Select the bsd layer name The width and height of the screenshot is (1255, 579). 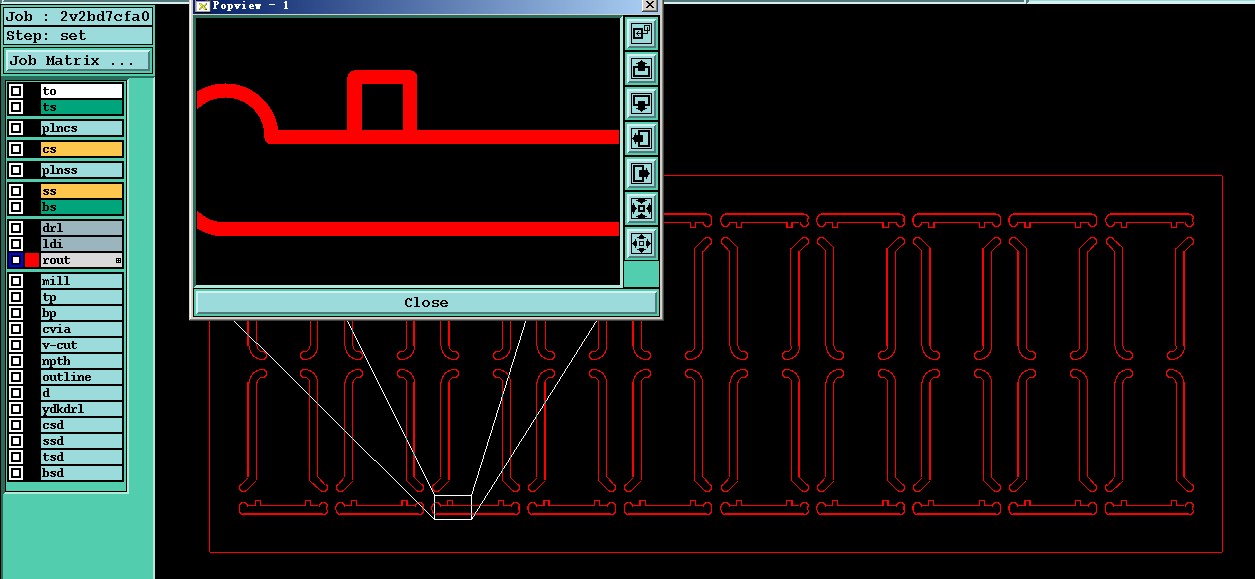[82, 473]
